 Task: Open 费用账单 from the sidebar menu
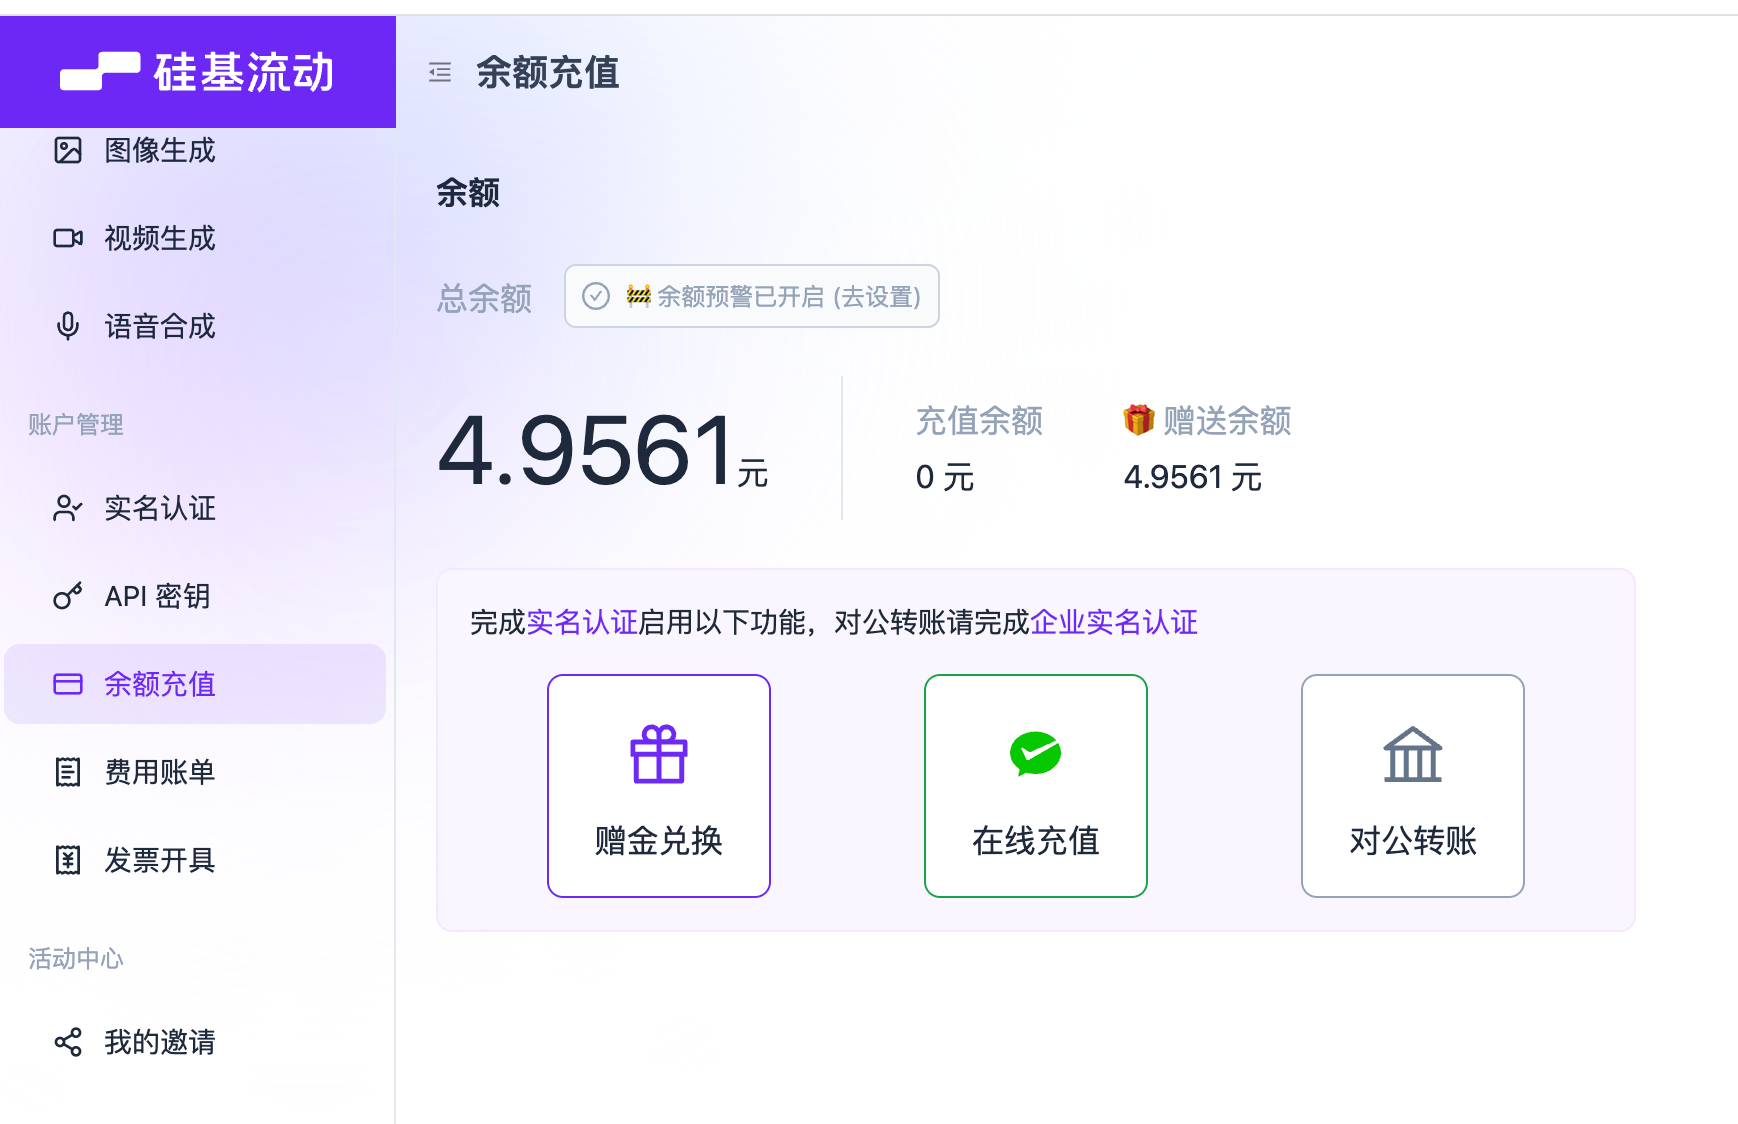pyautogui.click(x=160, y=771)
